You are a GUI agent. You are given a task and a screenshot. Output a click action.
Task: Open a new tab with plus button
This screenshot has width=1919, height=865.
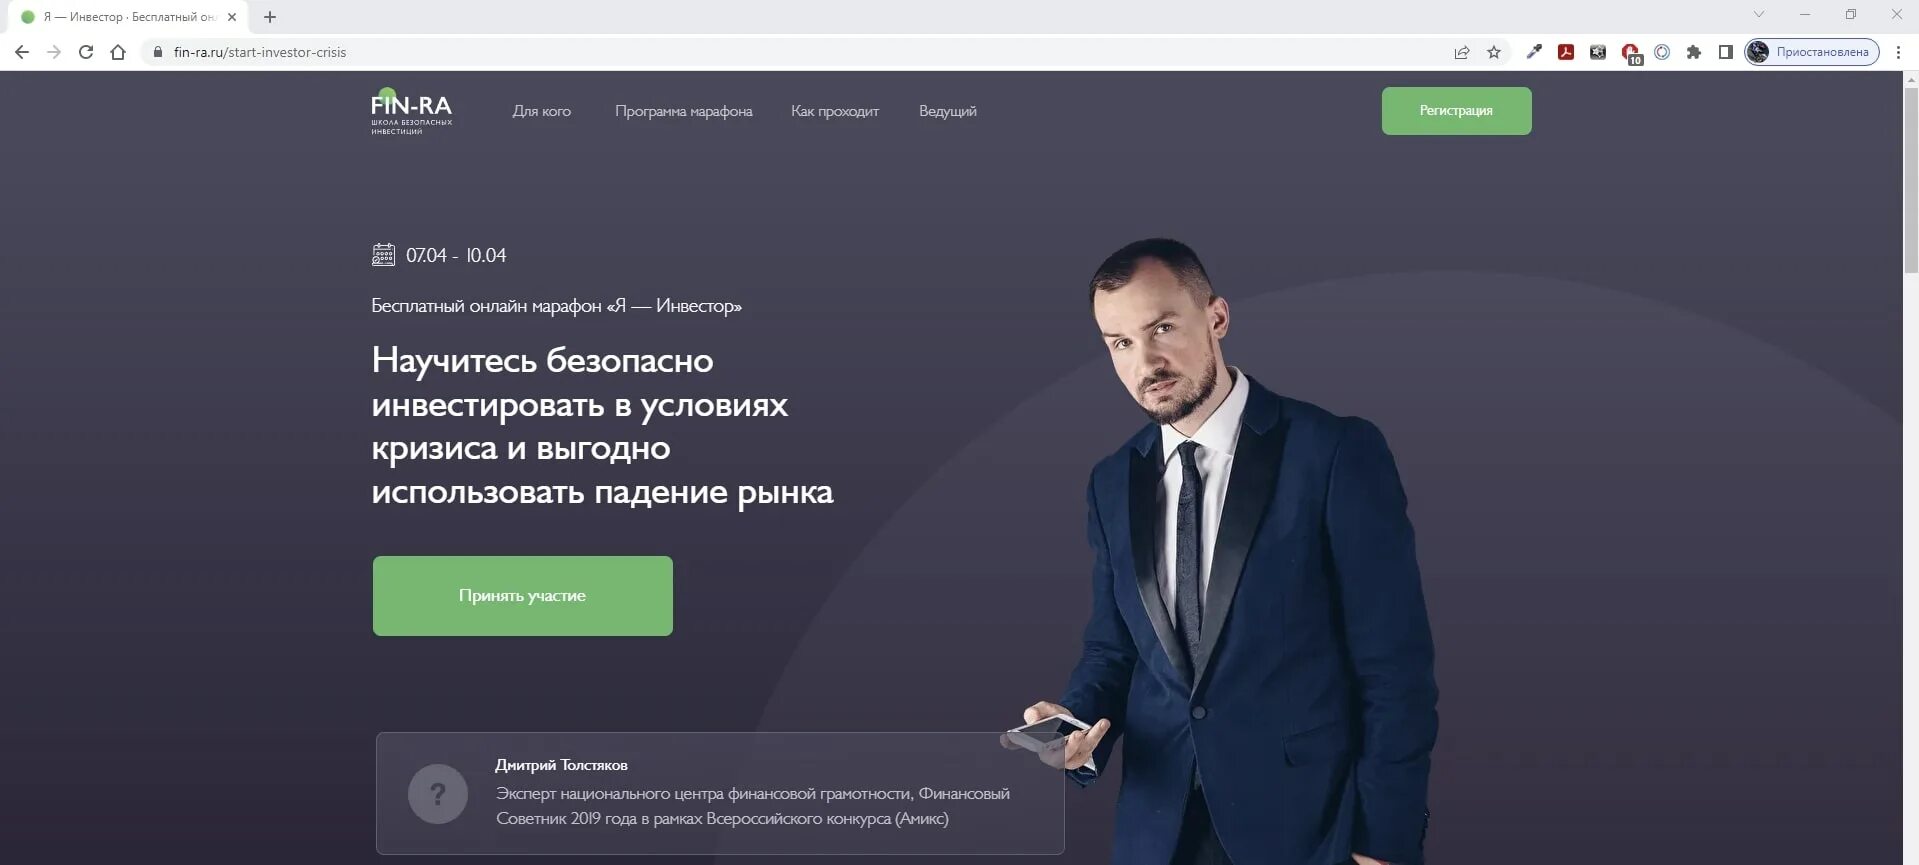pos(270,17)
